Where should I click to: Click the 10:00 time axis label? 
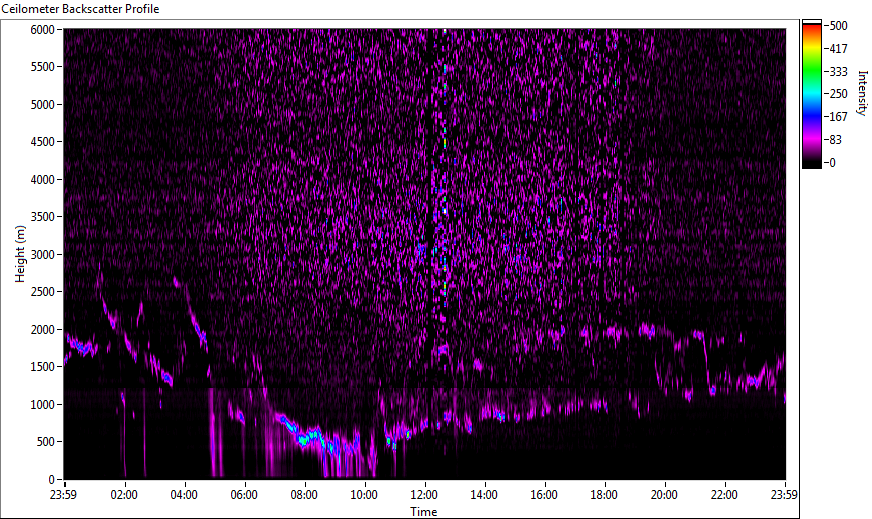(x=364, y=495)
